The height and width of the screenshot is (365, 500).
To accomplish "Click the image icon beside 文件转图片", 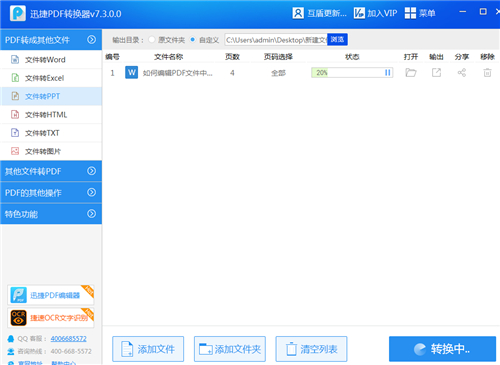I will click(15, 151).
